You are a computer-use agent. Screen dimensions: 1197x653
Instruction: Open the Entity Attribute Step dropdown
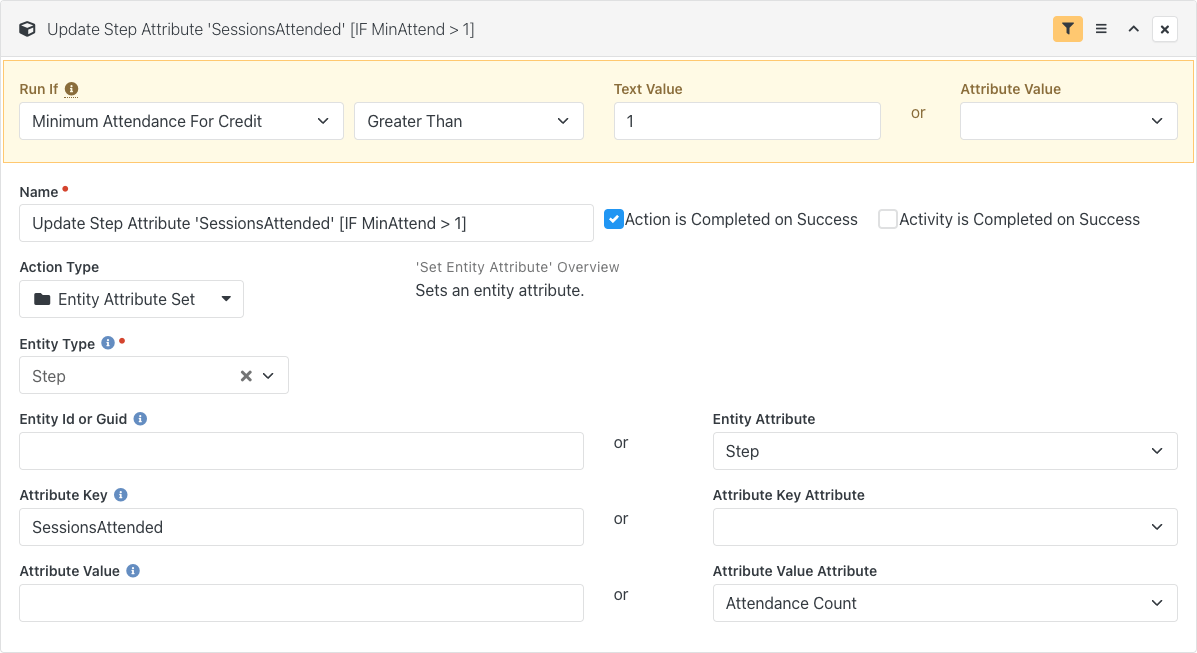pos(945,451)
